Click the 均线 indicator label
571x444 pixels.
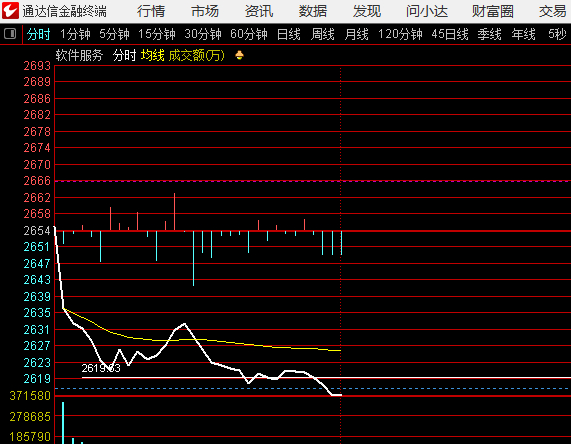(153, 55)
